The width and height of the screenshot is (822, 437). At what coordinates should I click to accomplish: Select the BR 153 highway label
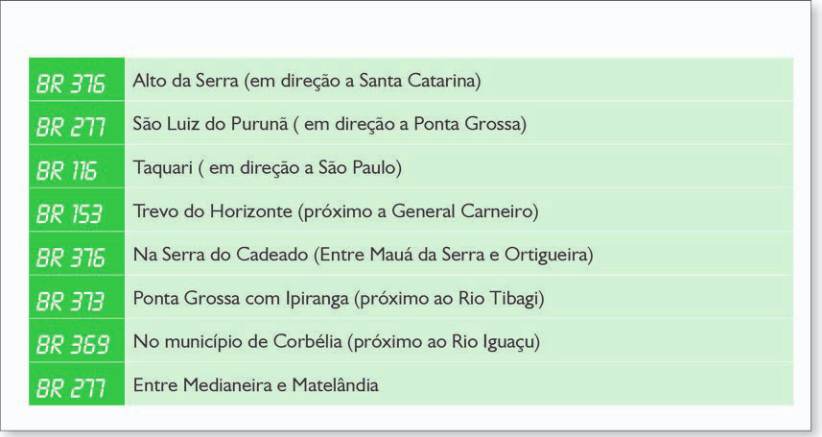pyautogui.click(x=69, y=214)
